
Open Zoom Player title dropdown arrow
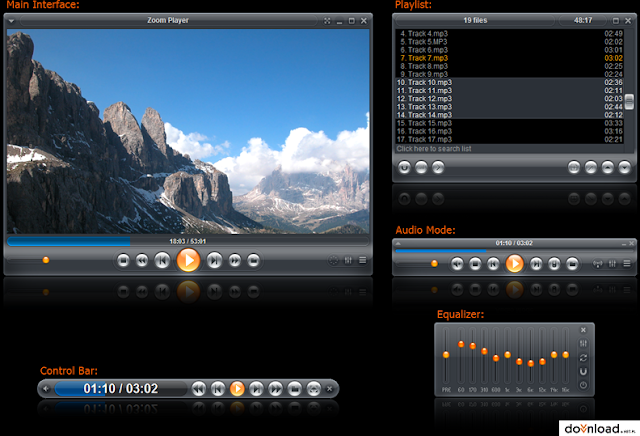click(x=11, y=21)
